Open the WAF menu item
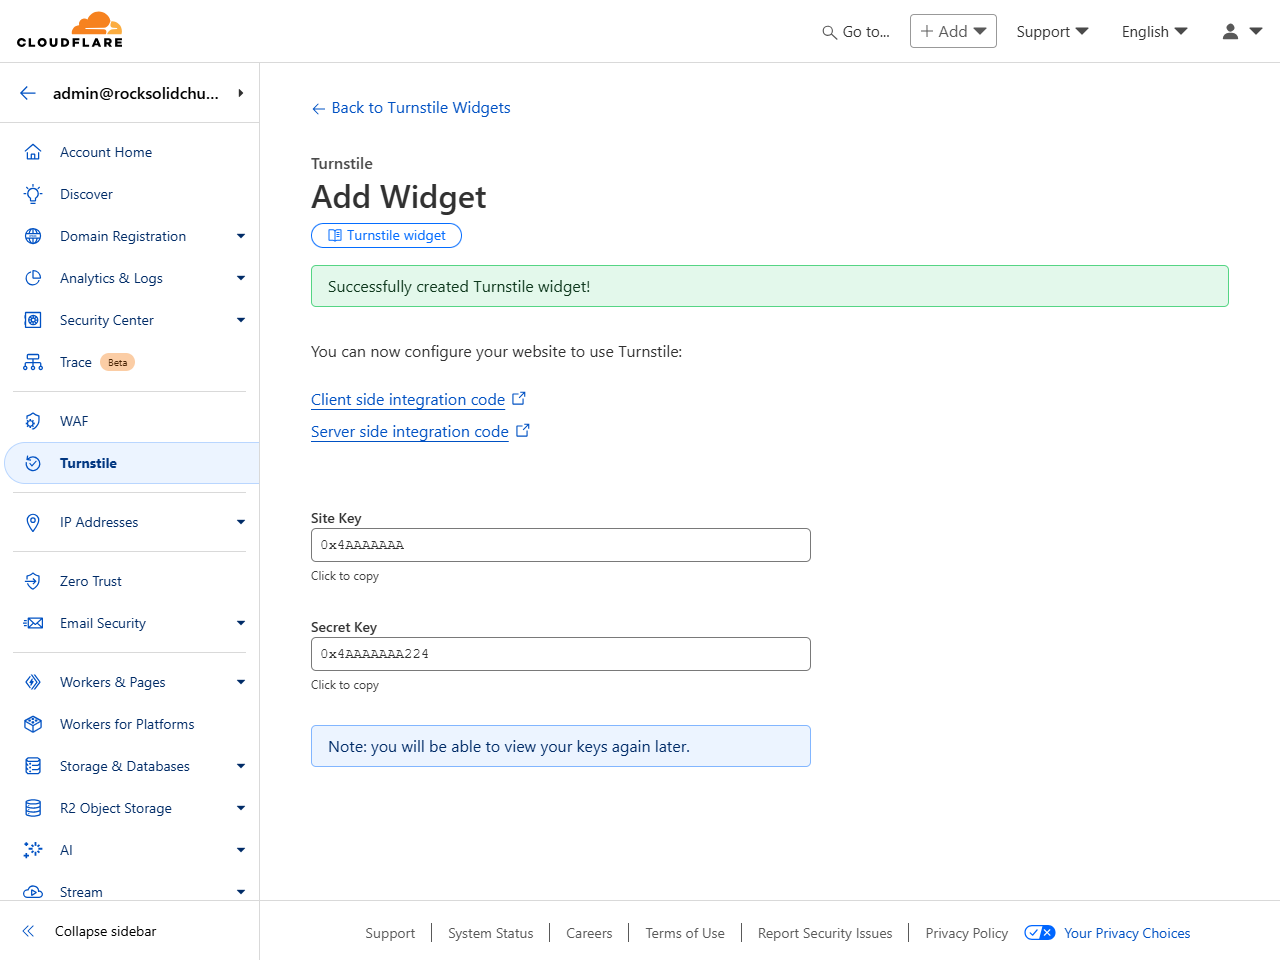1280x960 pixels. tap(74, 421)
